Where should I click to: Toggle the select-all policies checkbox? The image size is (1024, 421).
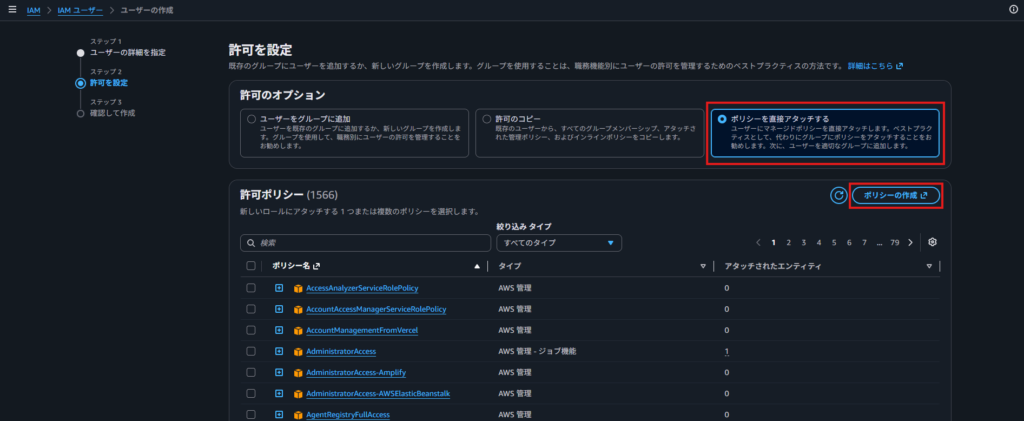click(x=251, y=266)
